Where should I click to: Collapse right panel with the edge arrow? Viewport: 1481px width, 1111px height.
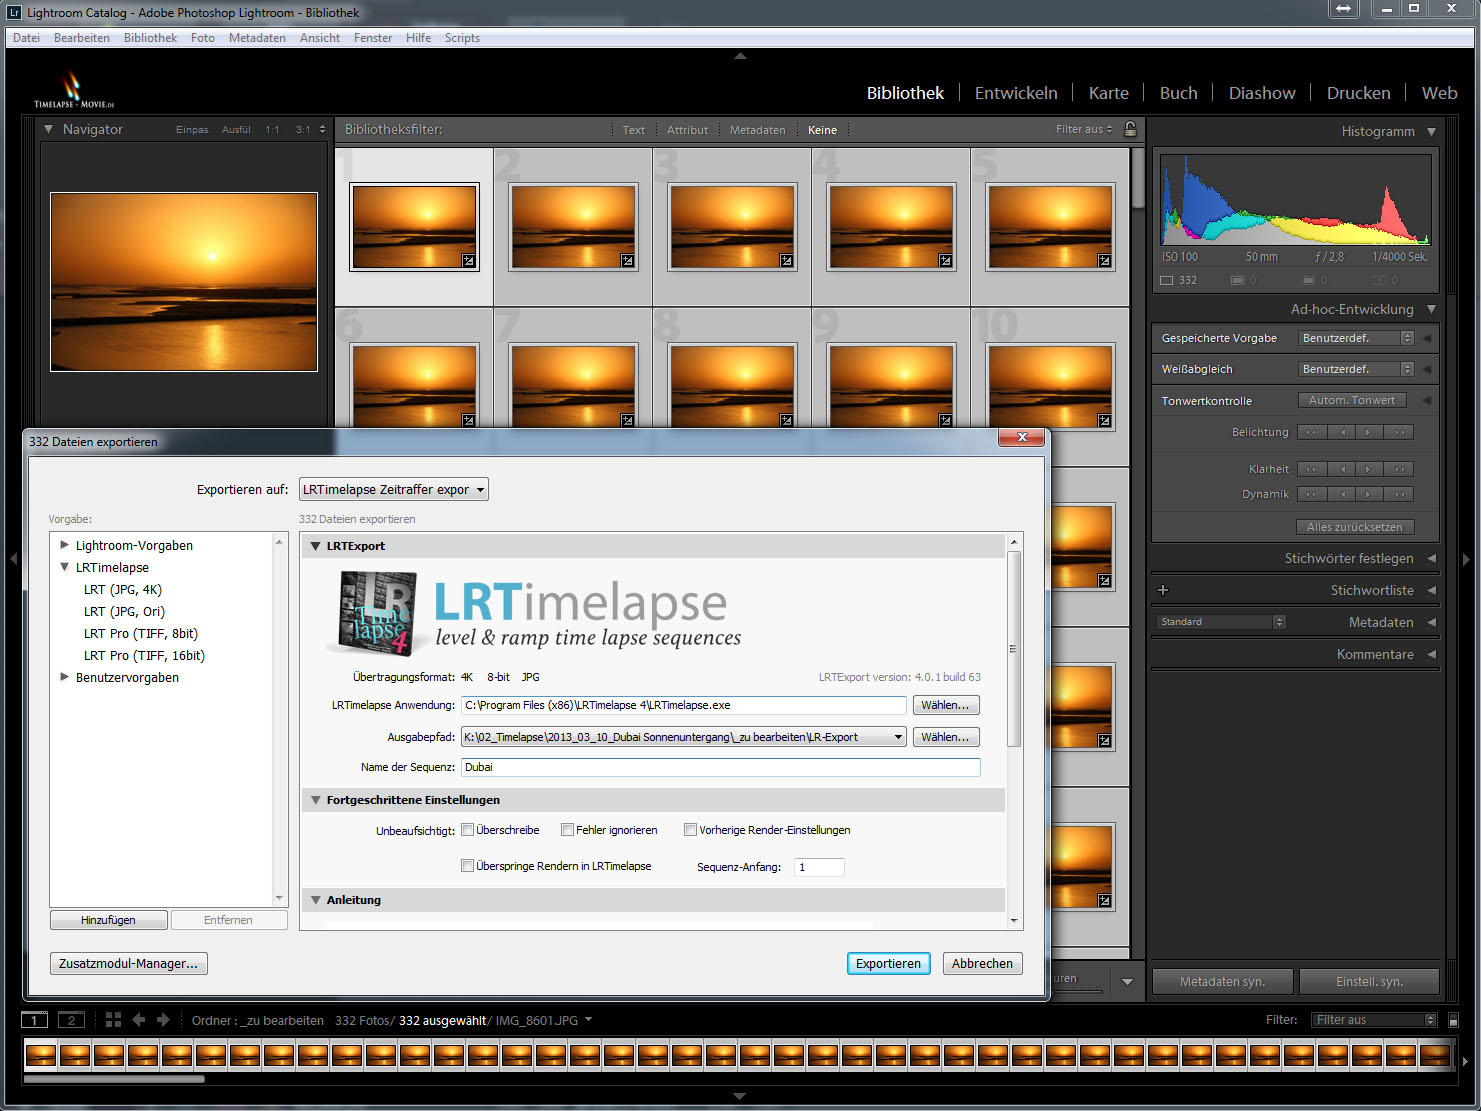pos(1467,558)
